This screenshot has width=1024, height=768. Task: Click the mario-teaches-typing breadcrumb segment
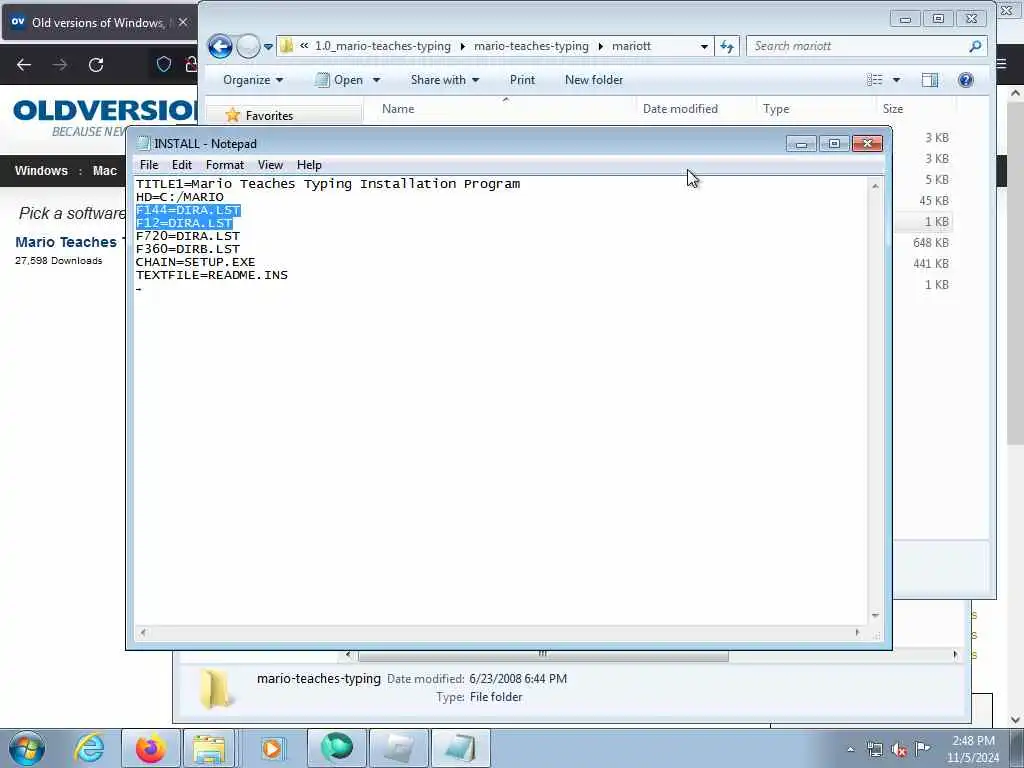point(531,46)
